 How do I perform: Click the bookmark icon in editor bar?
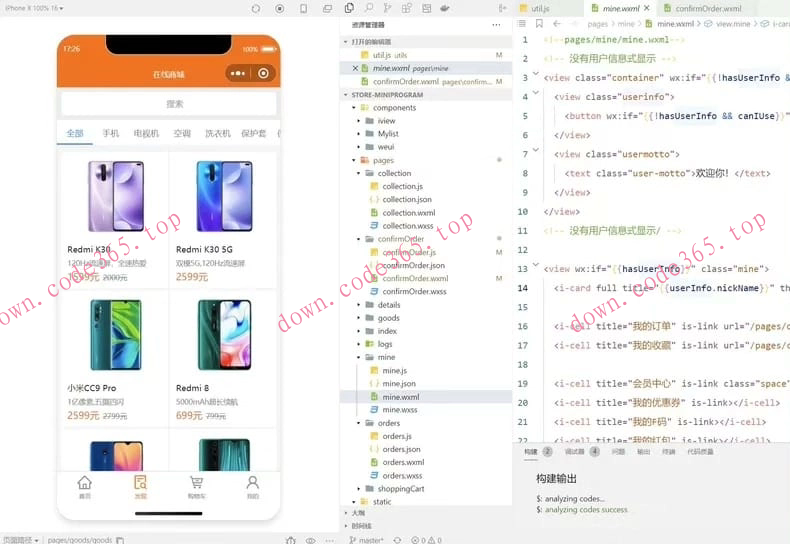539,24
